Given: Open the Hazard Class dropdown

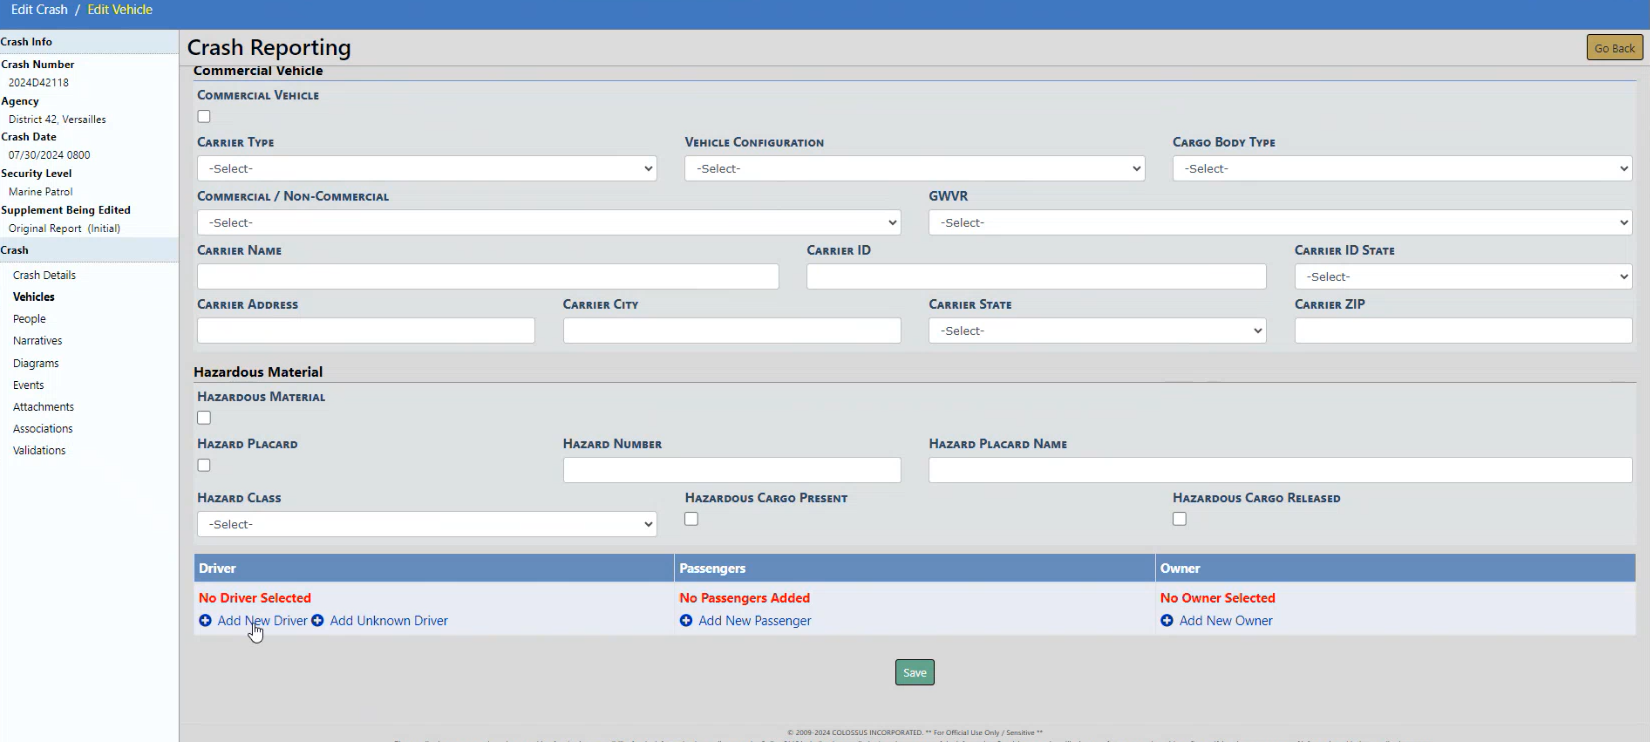Looking at the screenshot, I should pyautogui.click(x=426, y=524).
